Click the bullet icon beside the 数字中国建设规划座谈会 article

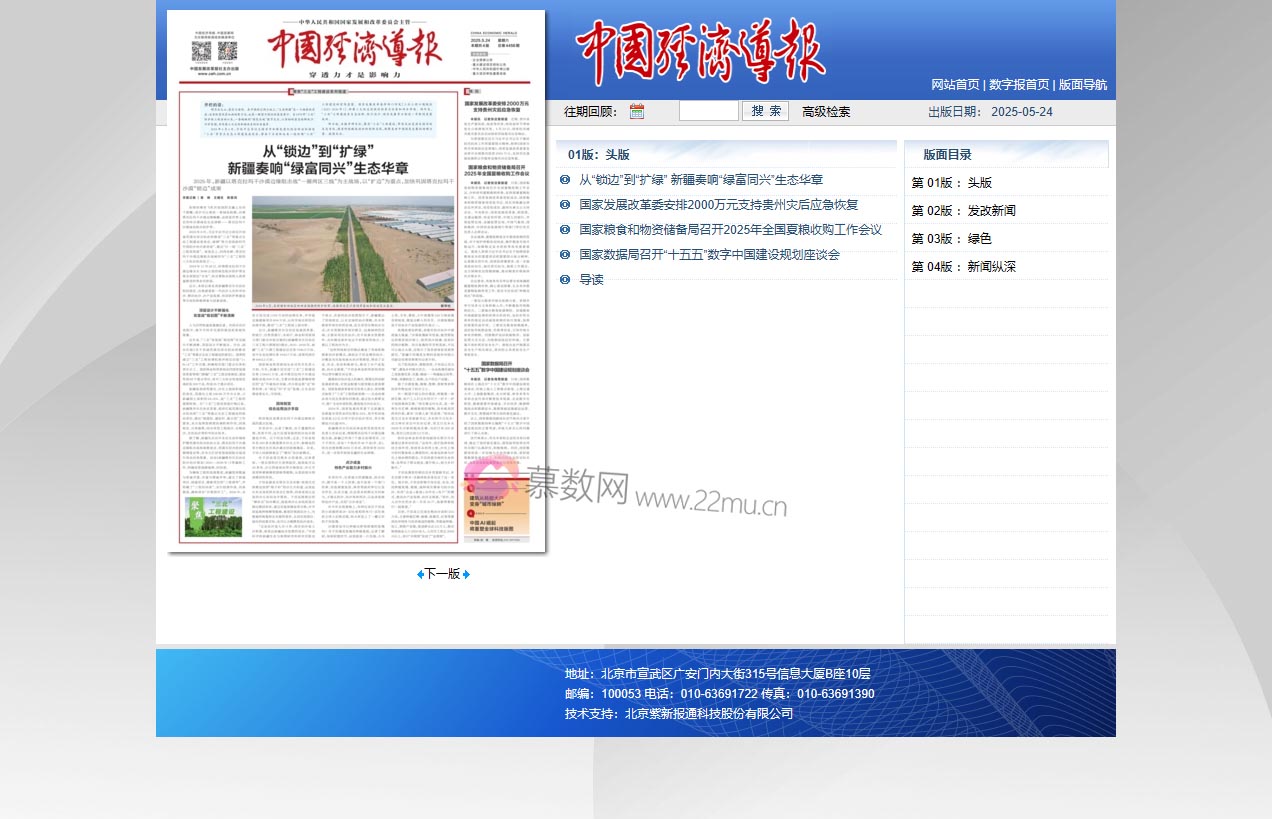(565, 255)
